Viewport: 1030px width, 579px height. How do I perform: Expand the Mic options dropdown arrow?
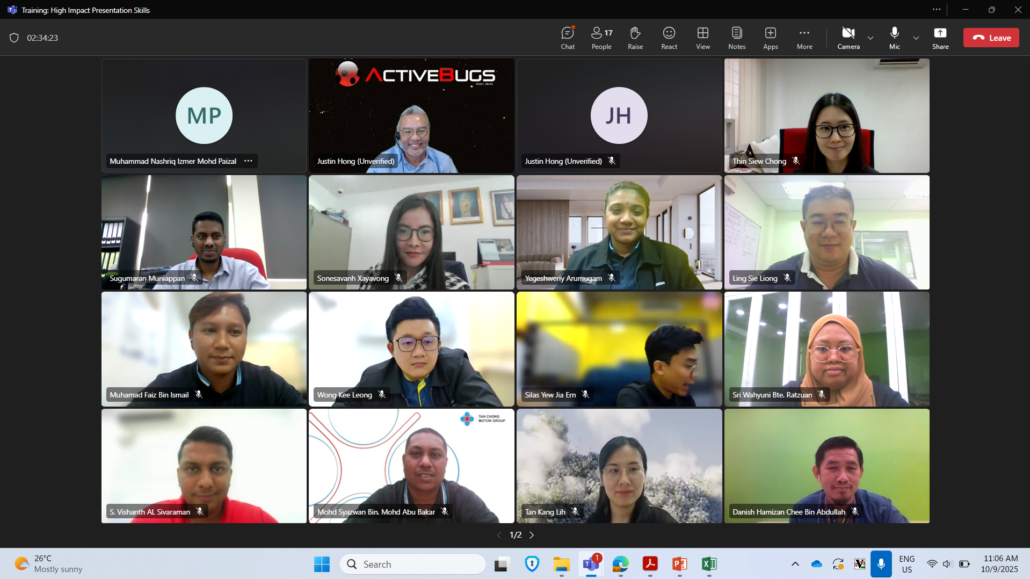tap(916, 38)
